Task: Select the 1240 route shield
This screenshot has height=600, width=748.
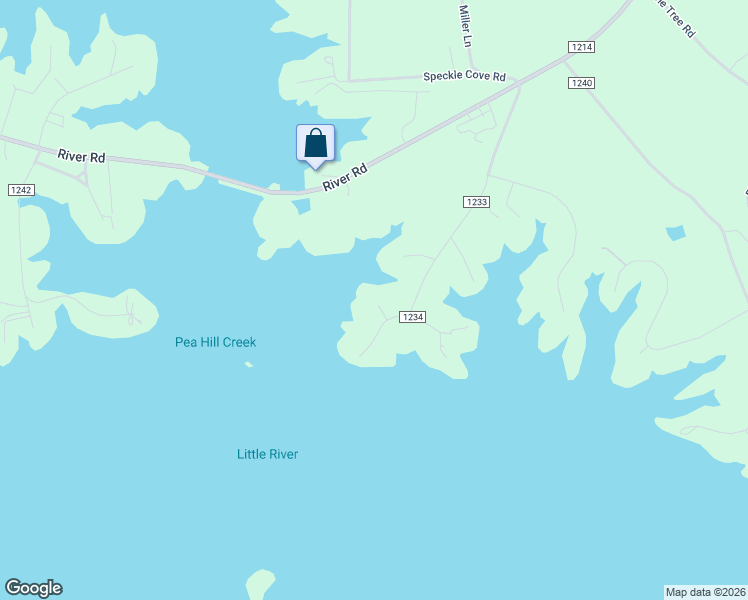Action: [x=582, y=83]
